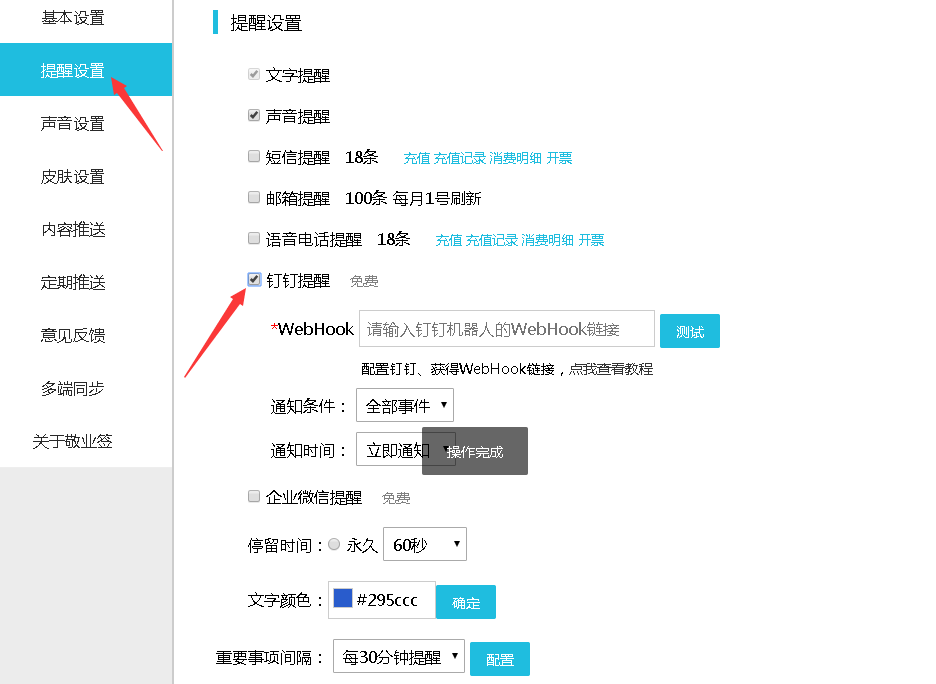936x684 pixels.
Task: Click the 免费 label next to 钉钉提醒
Action: pyautogui.click(x=364, y=281)
